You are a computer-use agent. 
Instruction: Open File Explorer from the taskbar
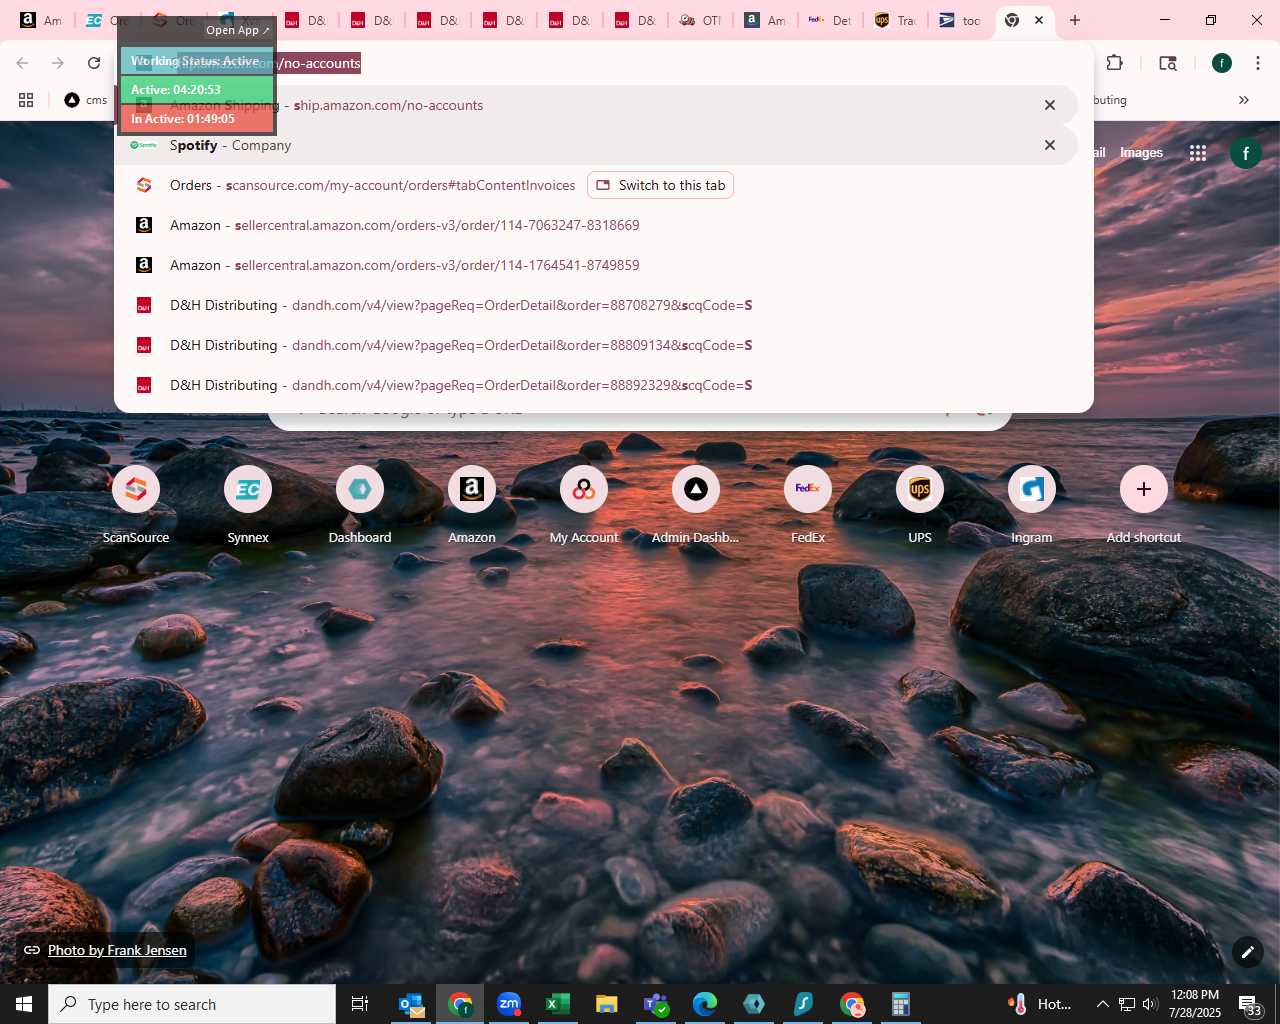[607, 1004]
